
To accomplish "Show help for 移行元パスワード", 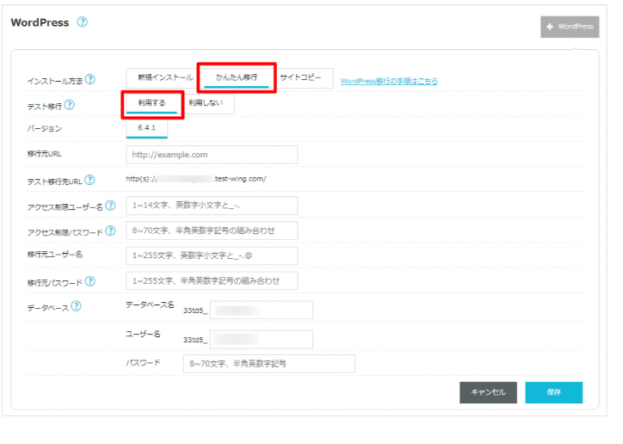I will pos(87,282).
